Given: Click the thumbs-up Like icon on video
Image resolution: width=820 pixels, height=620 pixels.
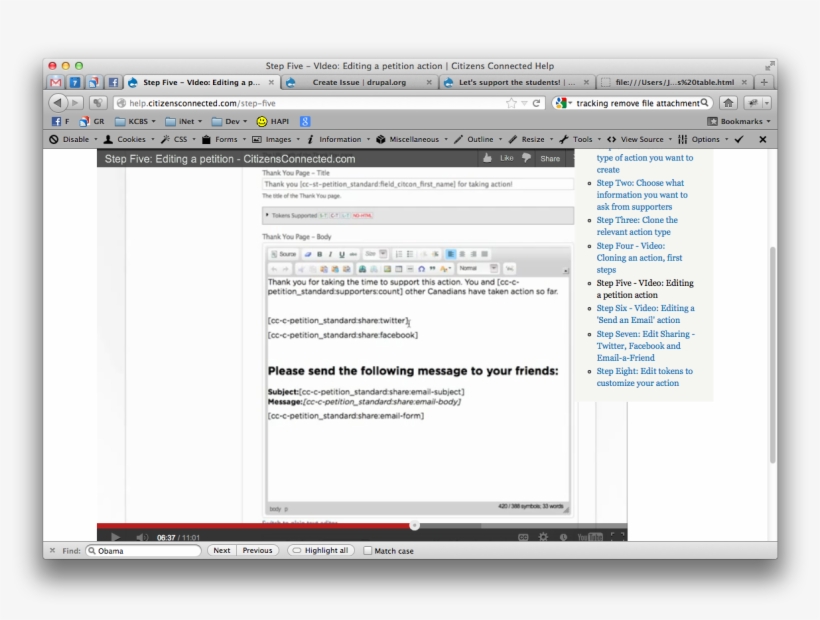Looking at the screenshot, I should [x=488, y=158].
